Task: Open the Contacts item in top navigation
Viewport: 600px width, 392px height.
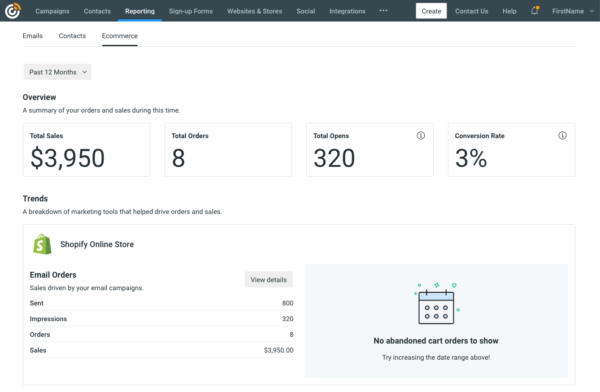Action: point(97,11)
